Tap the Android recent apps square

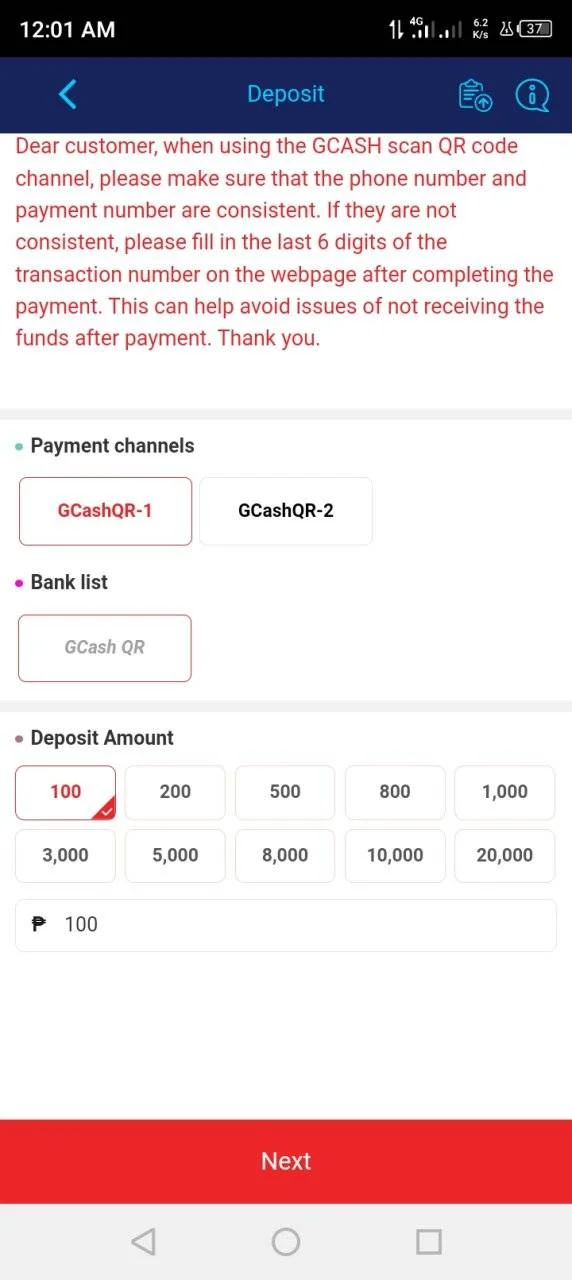[429, 1242]
